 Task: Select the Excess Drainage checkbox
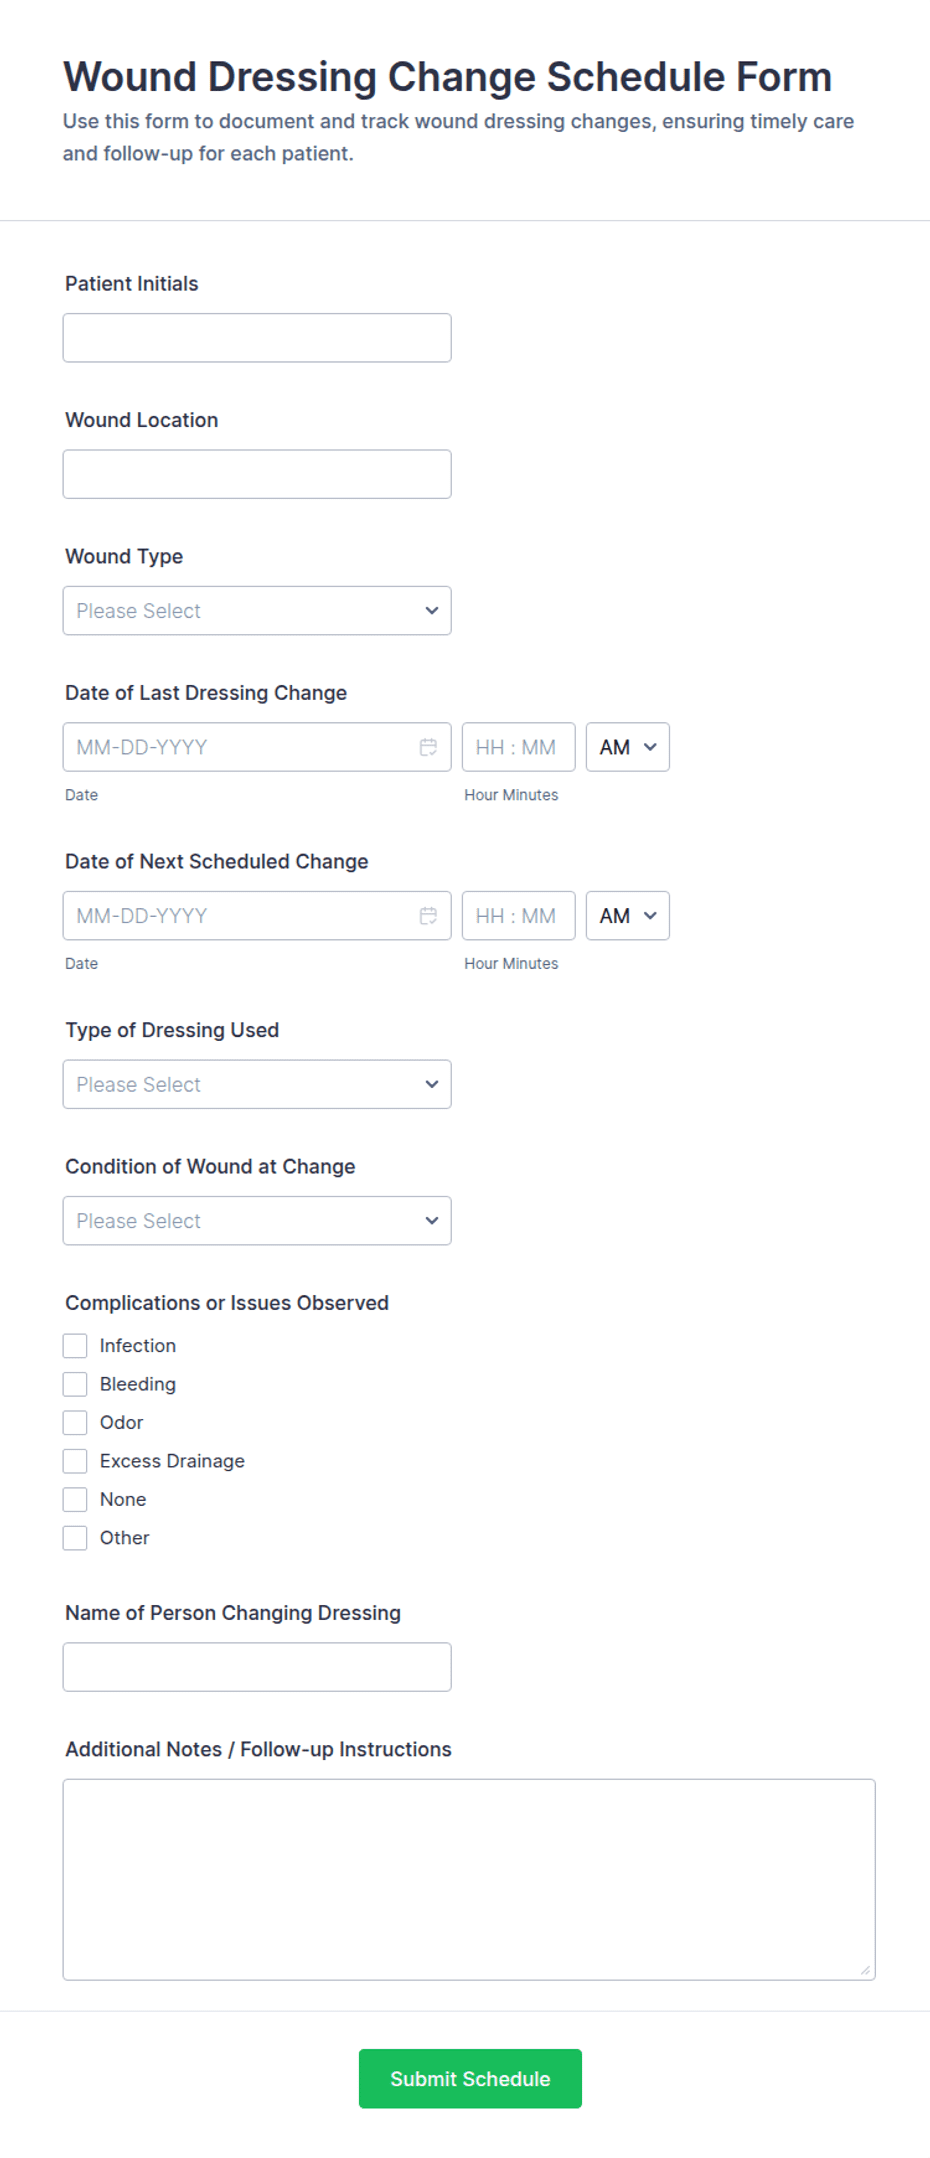pos(75,1461)
